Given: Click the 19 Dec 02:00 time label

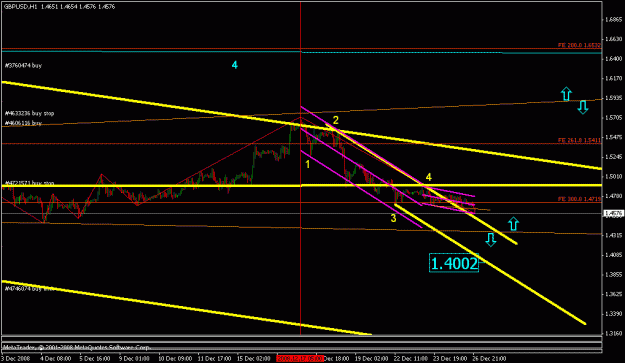Looking at the screenshot, I should 371,359.
